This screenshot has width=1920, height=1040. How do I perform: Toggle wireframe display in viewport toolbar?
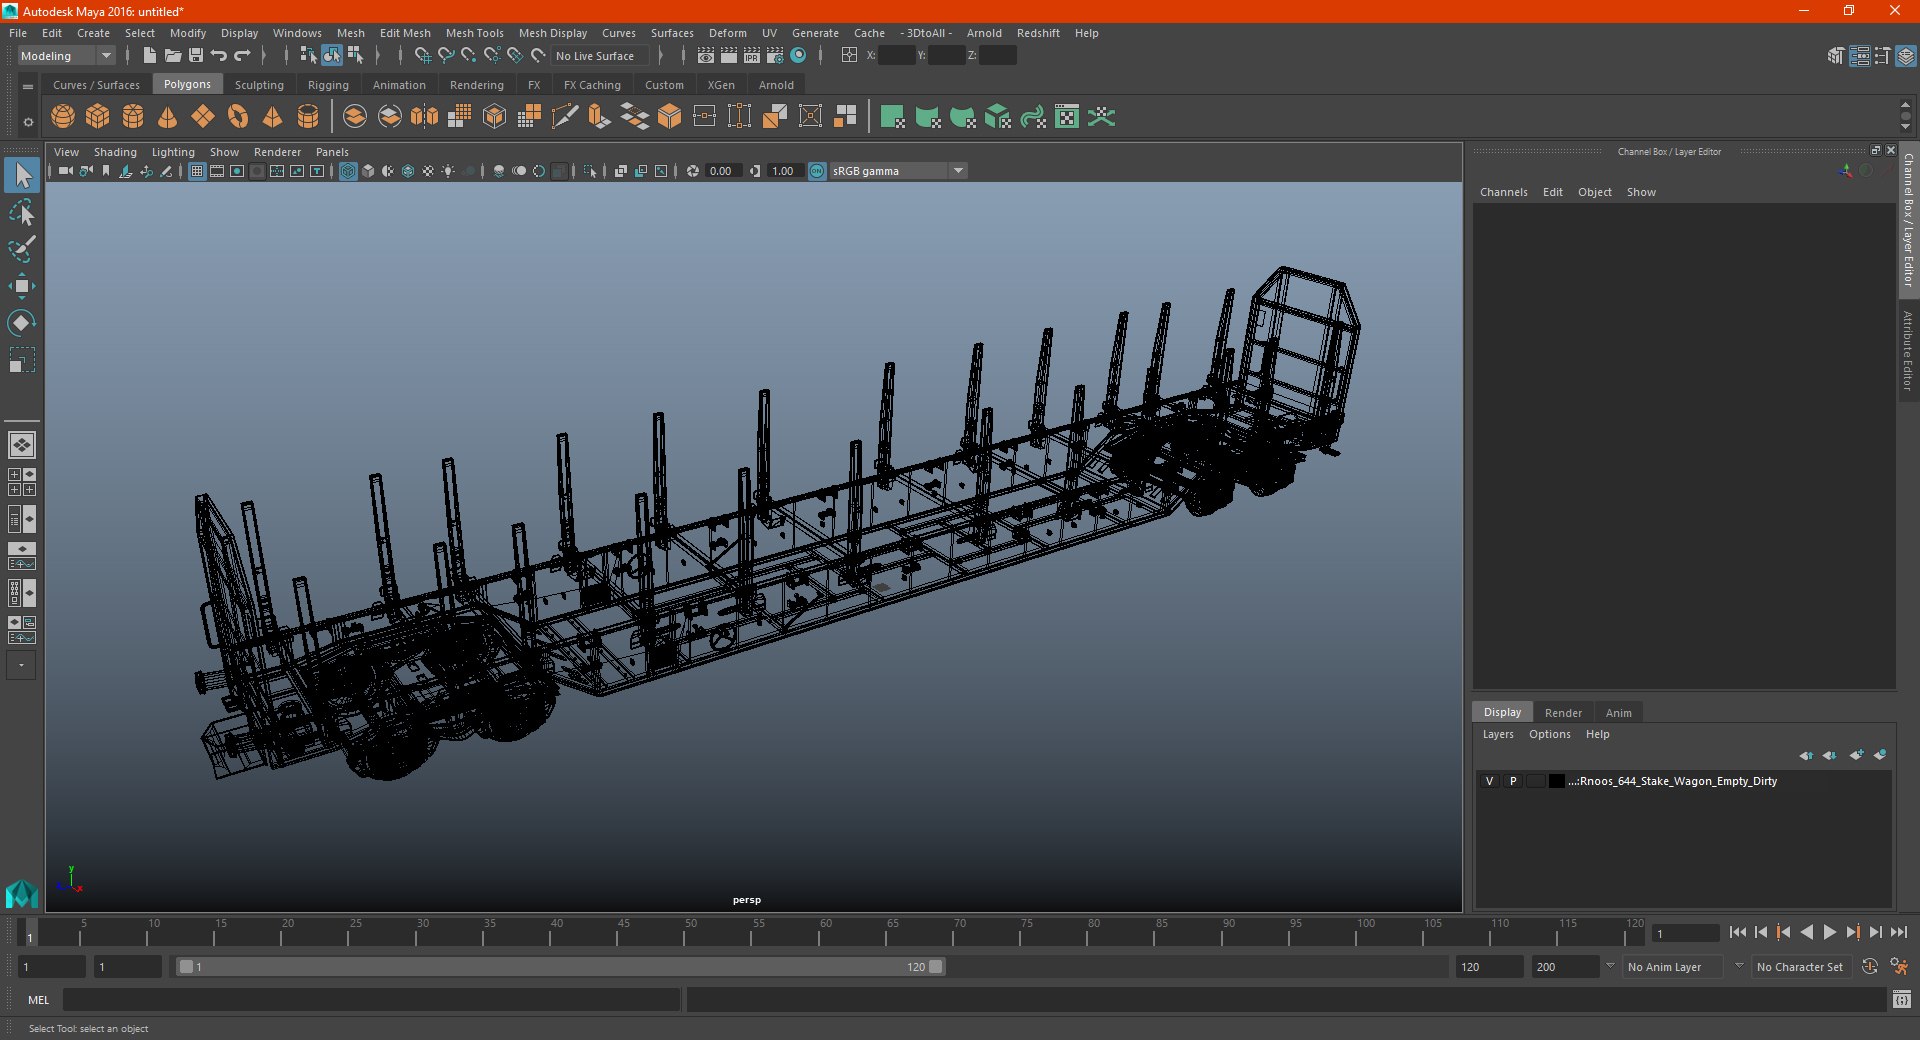348,171
